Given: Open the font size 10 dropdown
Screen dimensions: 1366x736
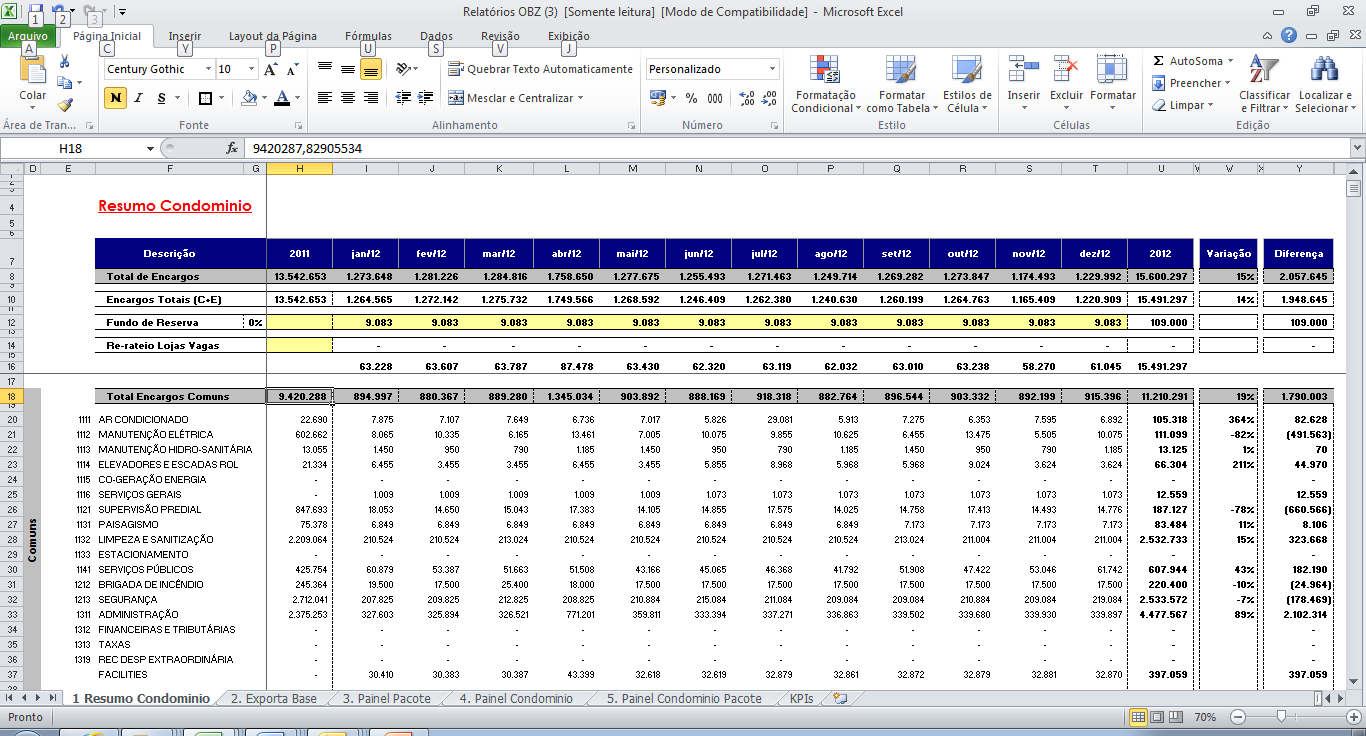Looking at the screenshot, I should coord(250,69).
